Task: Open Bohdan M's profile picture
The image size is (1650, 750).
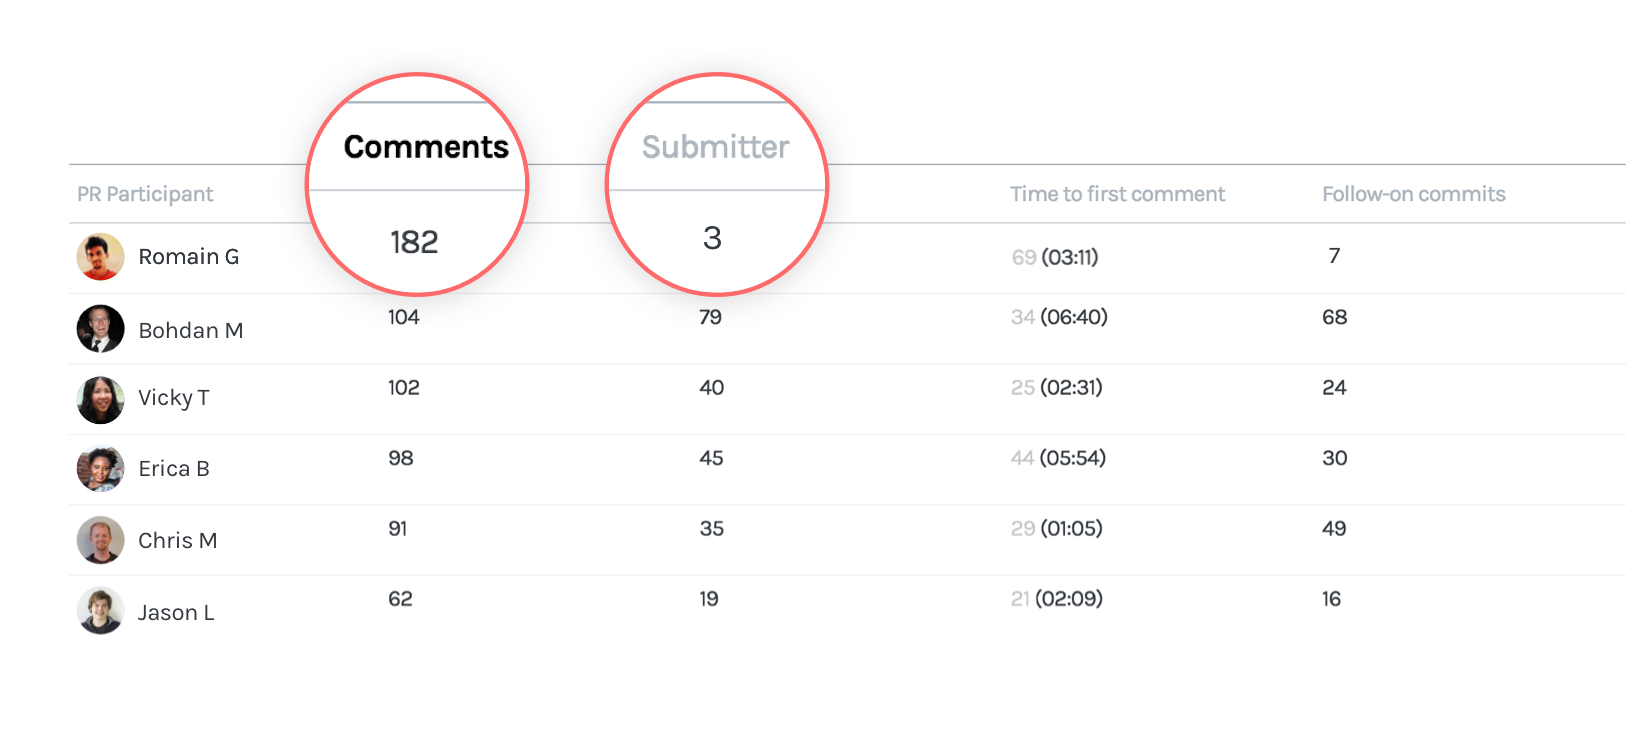Action: pyautogui.click(x=101, y=329)
